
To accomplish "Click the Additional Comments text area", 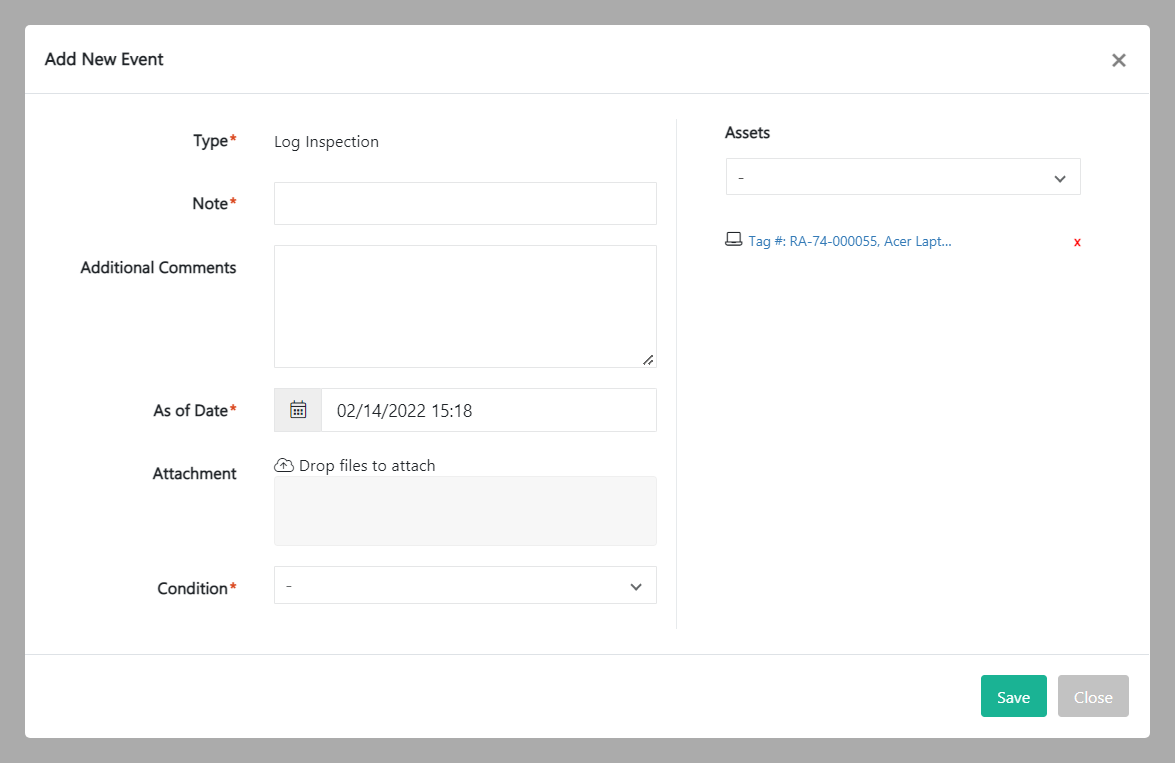I will click(x=465, y=305).
